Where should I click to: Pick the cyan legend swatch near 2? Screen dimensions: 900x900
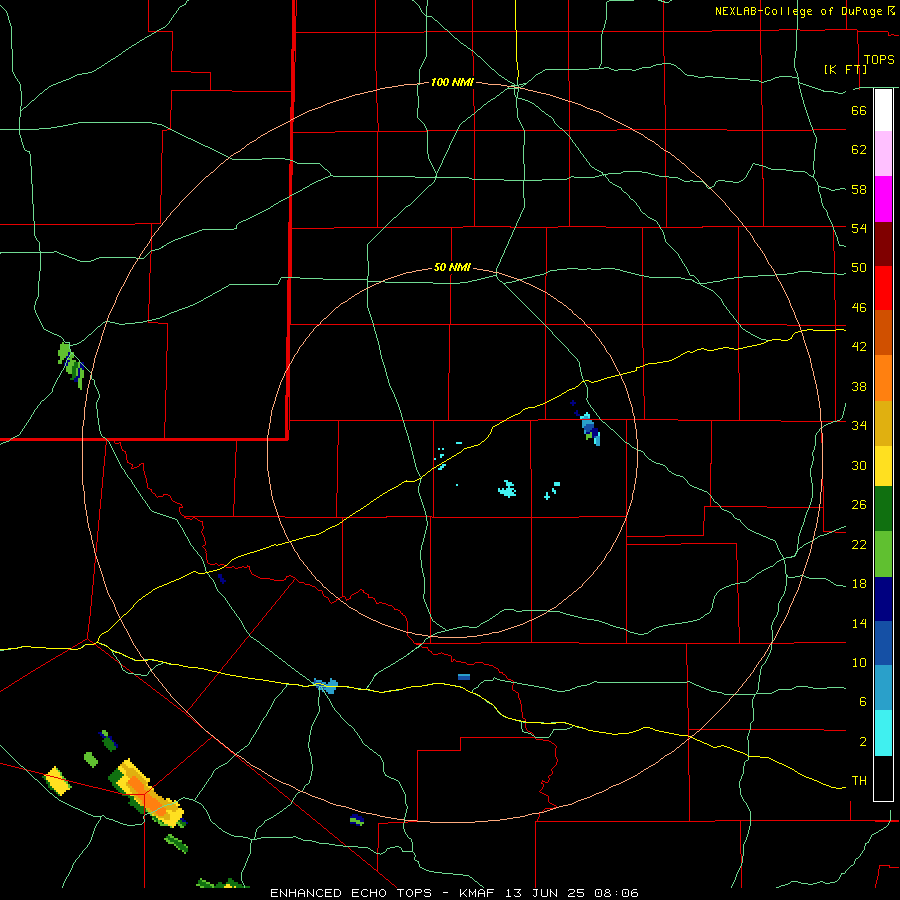tap(883, 733)
